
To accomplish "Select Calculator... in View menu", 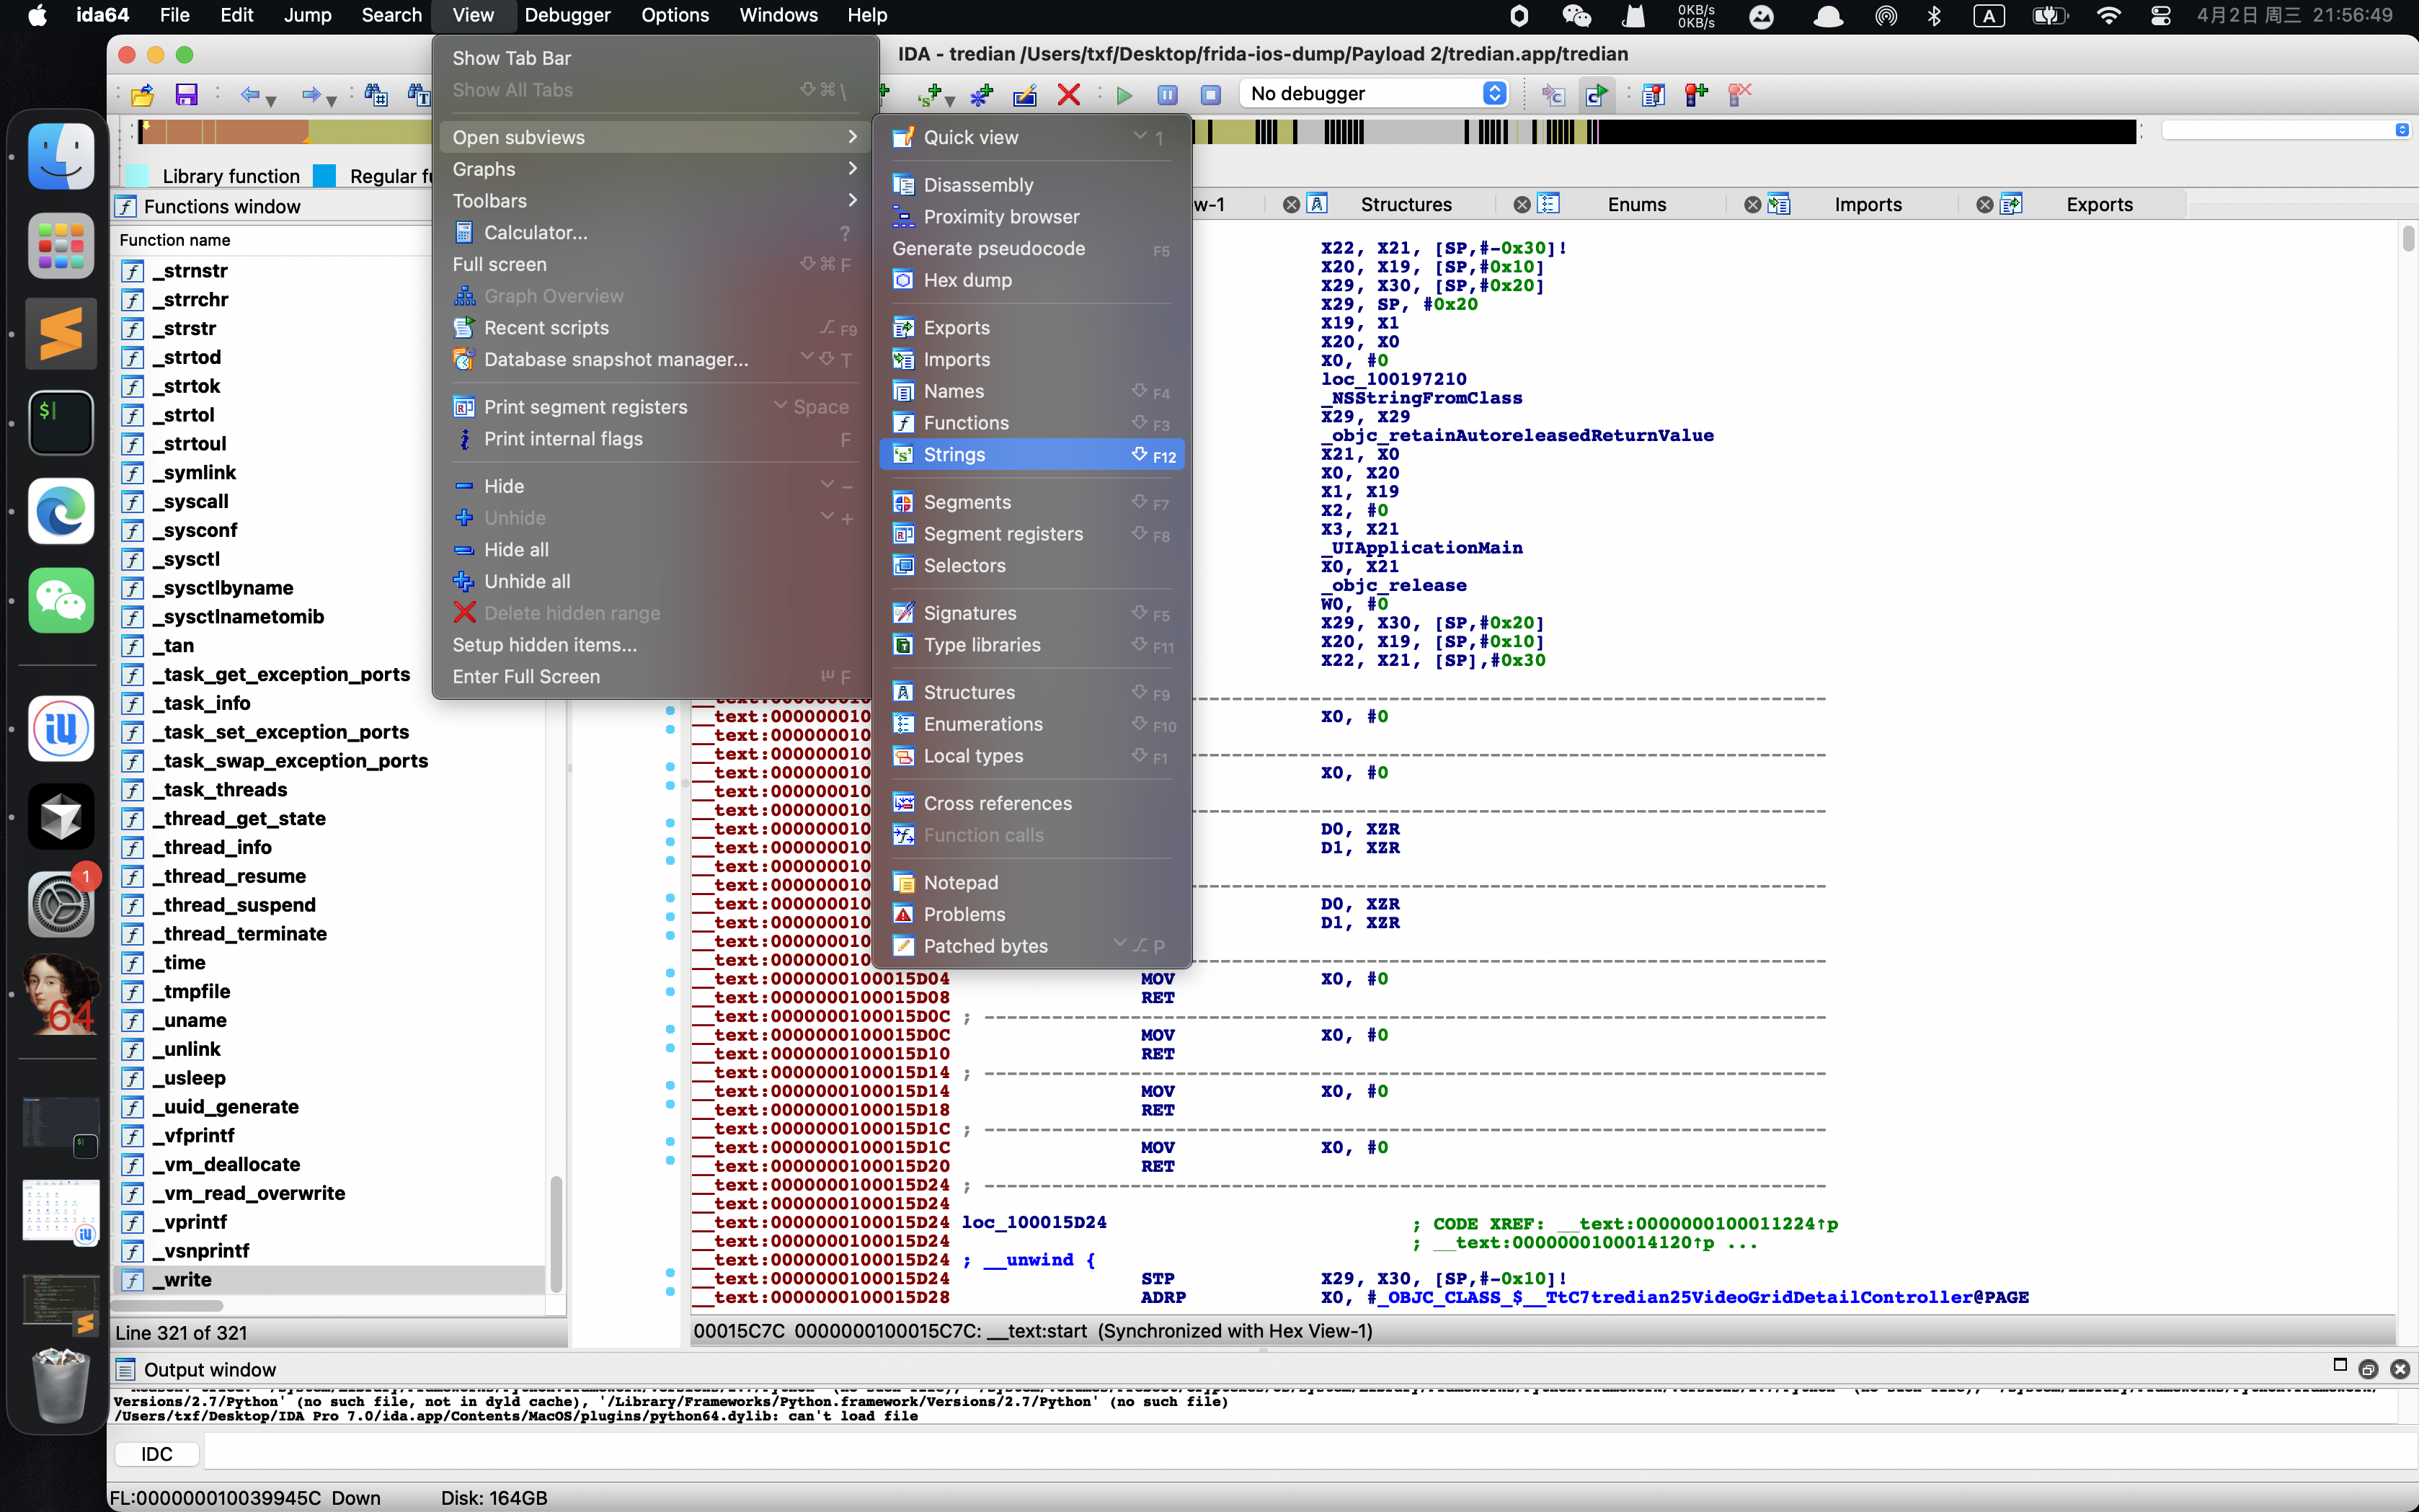I will 655,233.
